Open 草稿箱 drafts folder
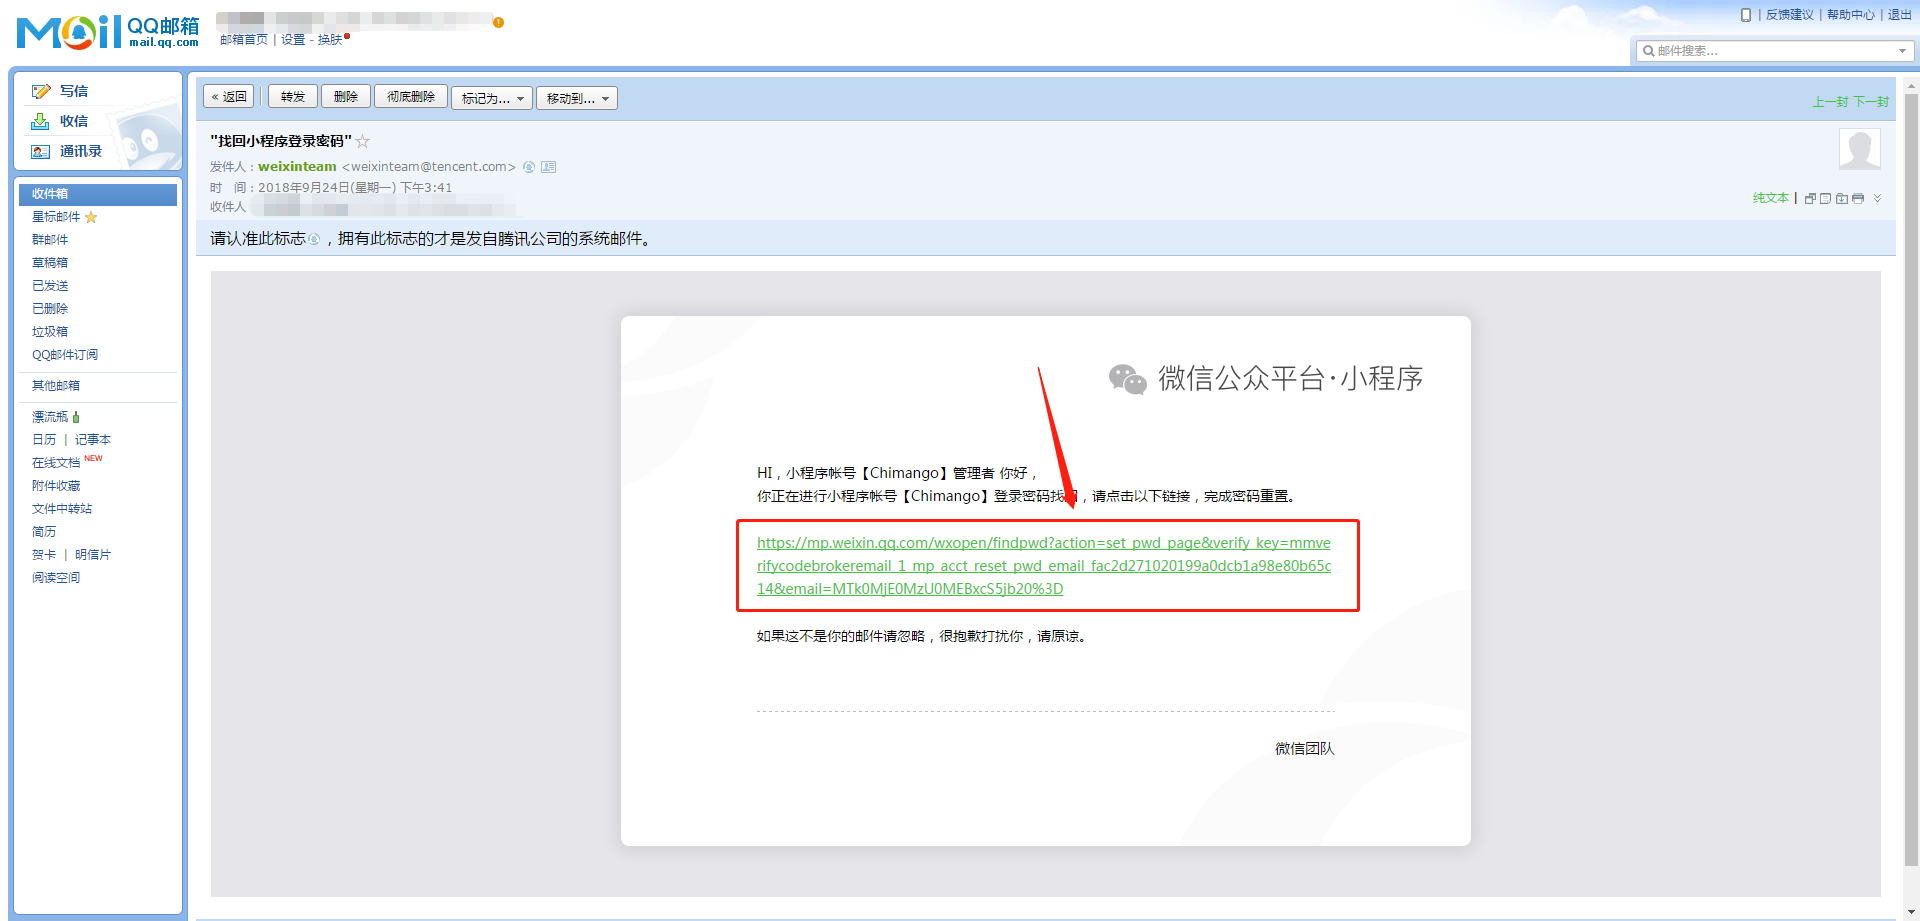Viewport: 1920px width, 921px height. tap(50, 263)
